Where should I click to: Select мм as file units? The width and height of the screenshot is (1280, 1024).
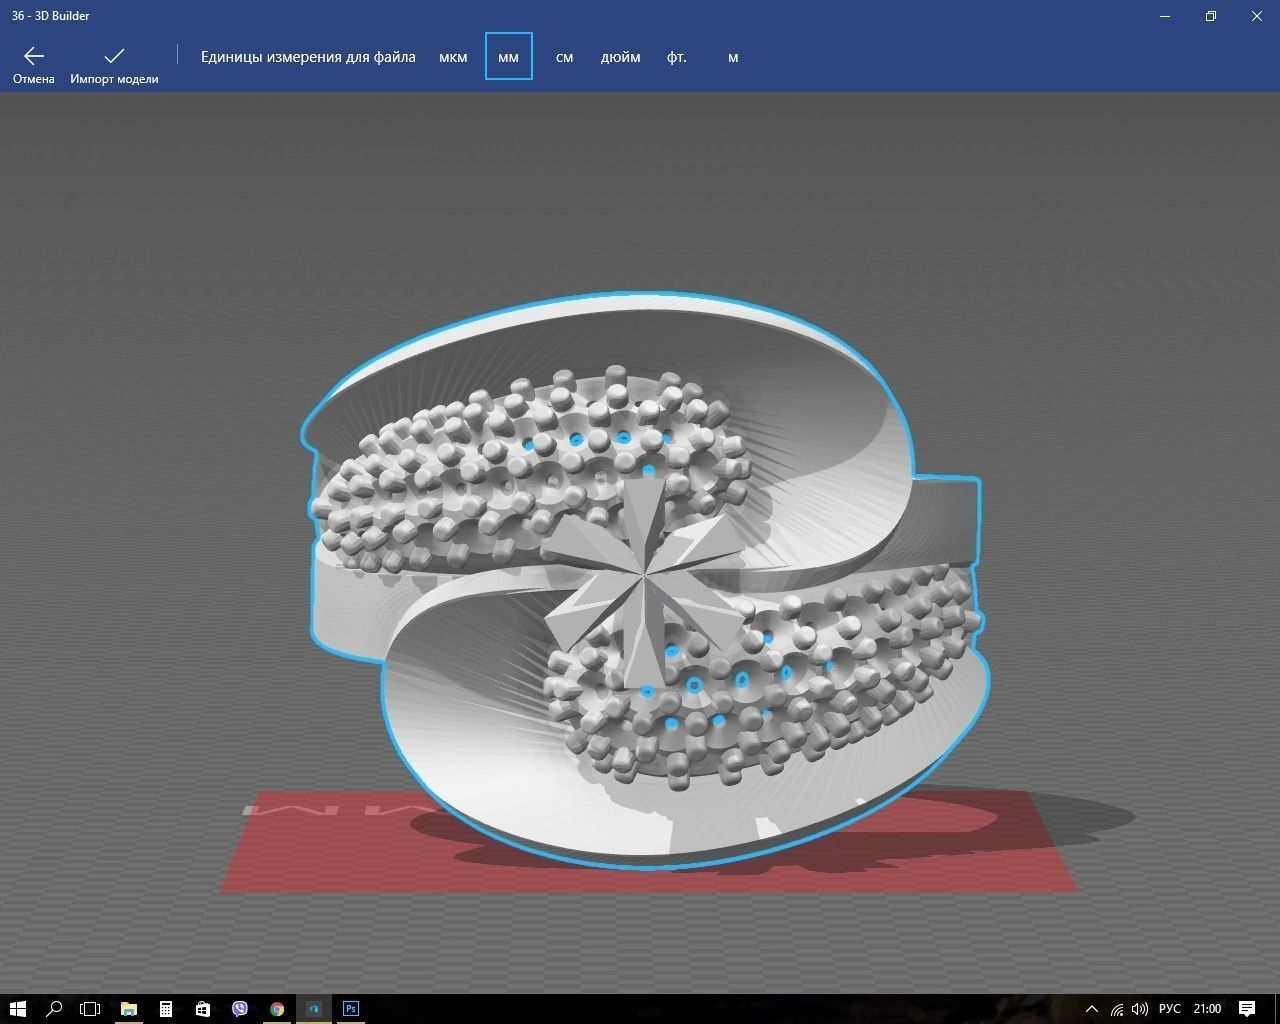(x=508, y=57)
